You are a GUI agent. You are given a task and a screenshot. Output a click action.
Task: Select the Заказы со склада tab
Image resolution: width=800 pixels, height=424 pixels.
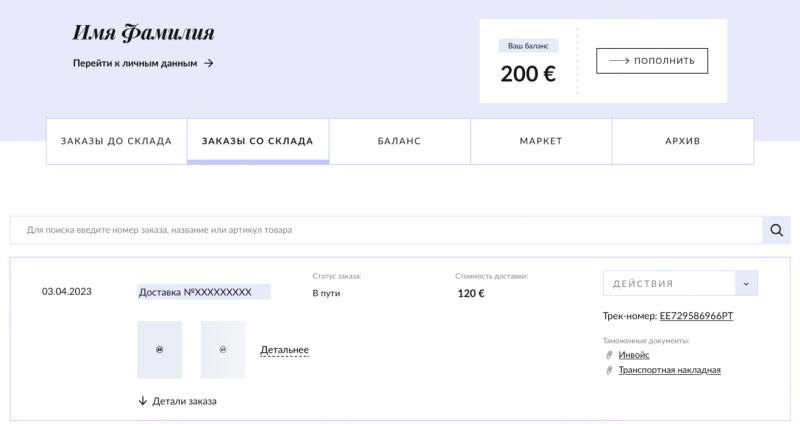(x=258, y=141)
